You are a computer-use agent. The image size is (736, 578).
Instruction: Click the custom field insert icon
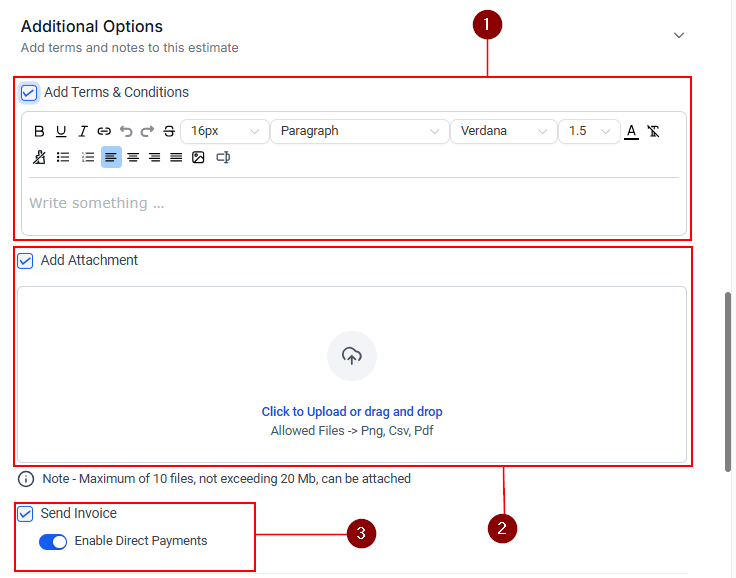point(223,157)
